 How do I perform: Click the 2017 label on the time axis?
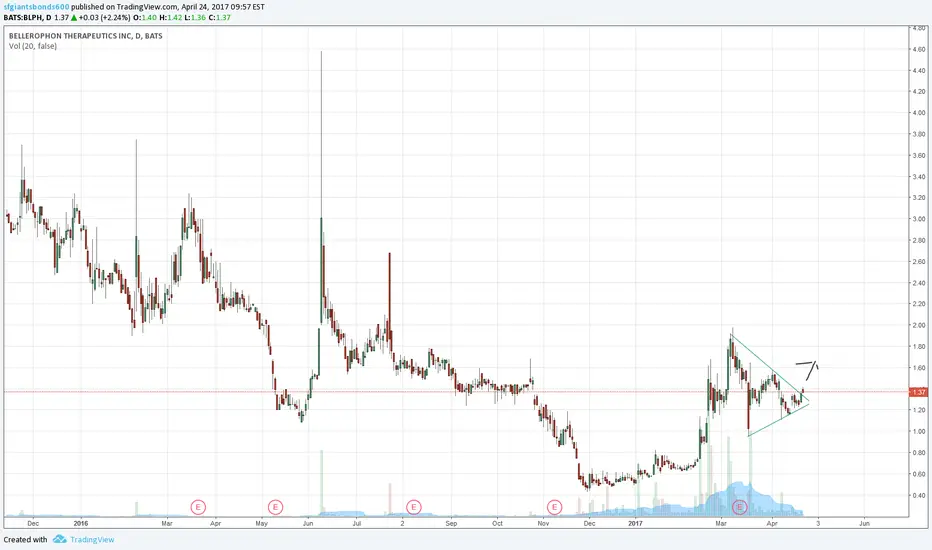(x=635, y=524)
